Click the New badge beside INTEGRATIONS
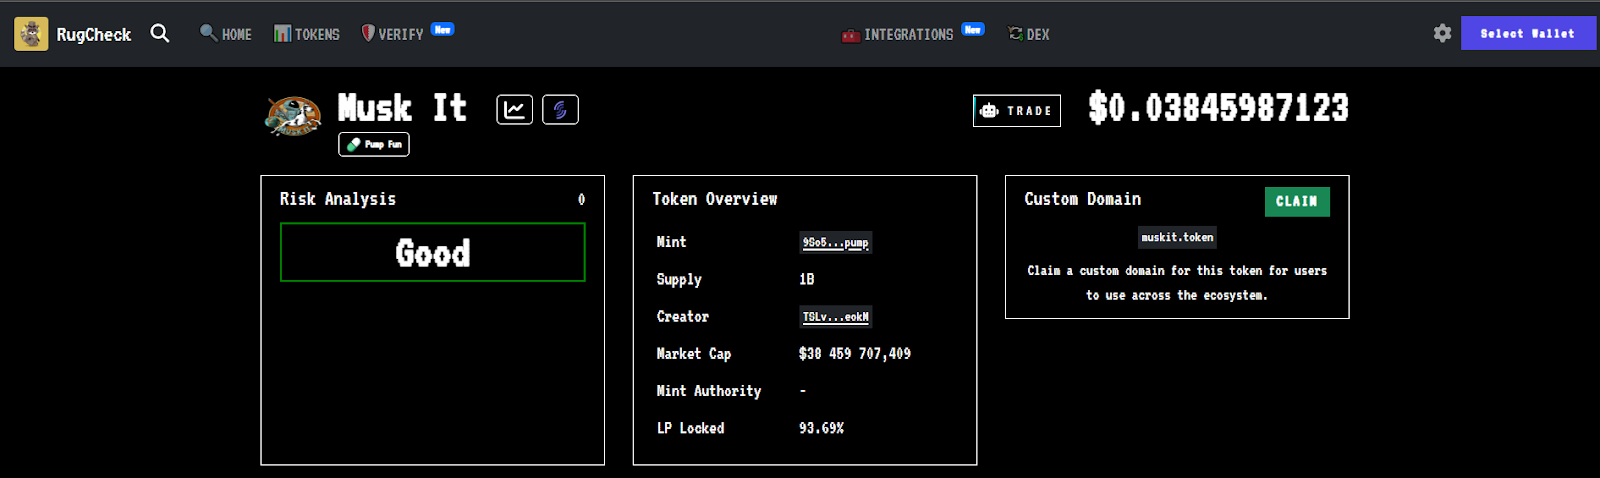This screenshot has height=478, width=1600. point(973,29)
